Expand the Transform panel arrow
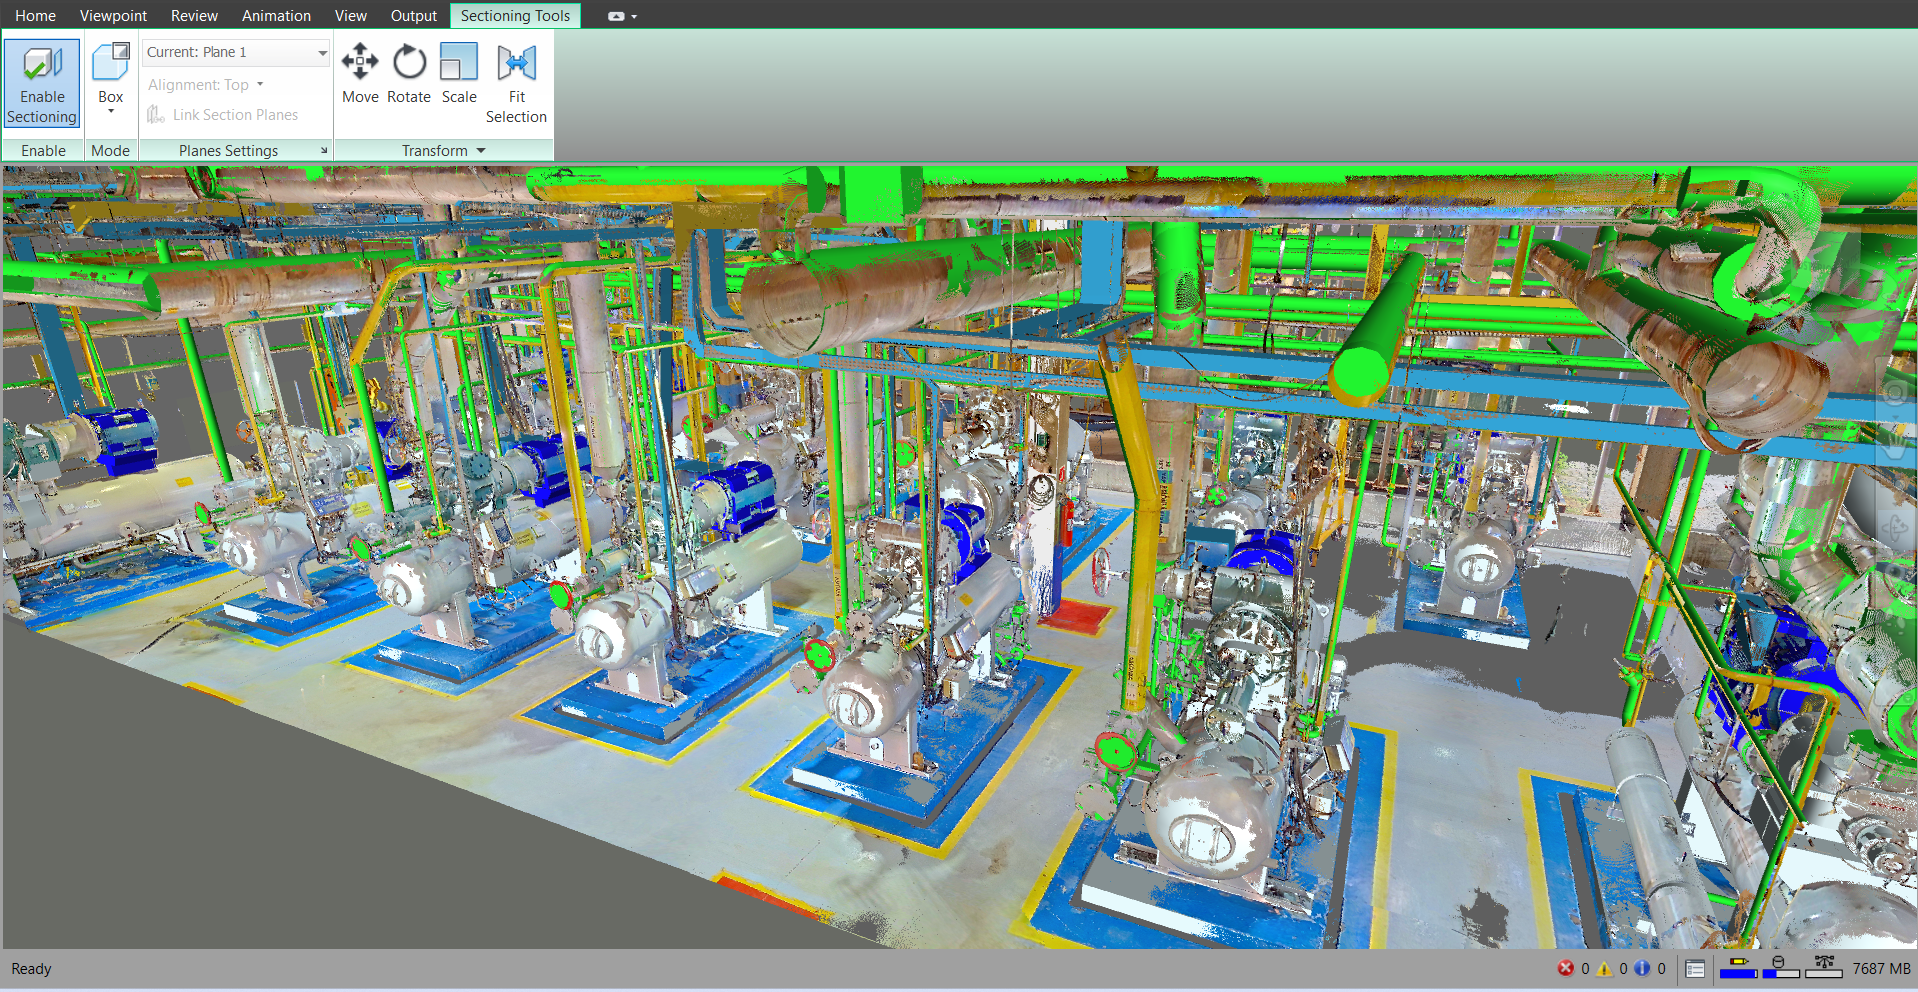Screen dimensions: 1918x992 (481, 151)
